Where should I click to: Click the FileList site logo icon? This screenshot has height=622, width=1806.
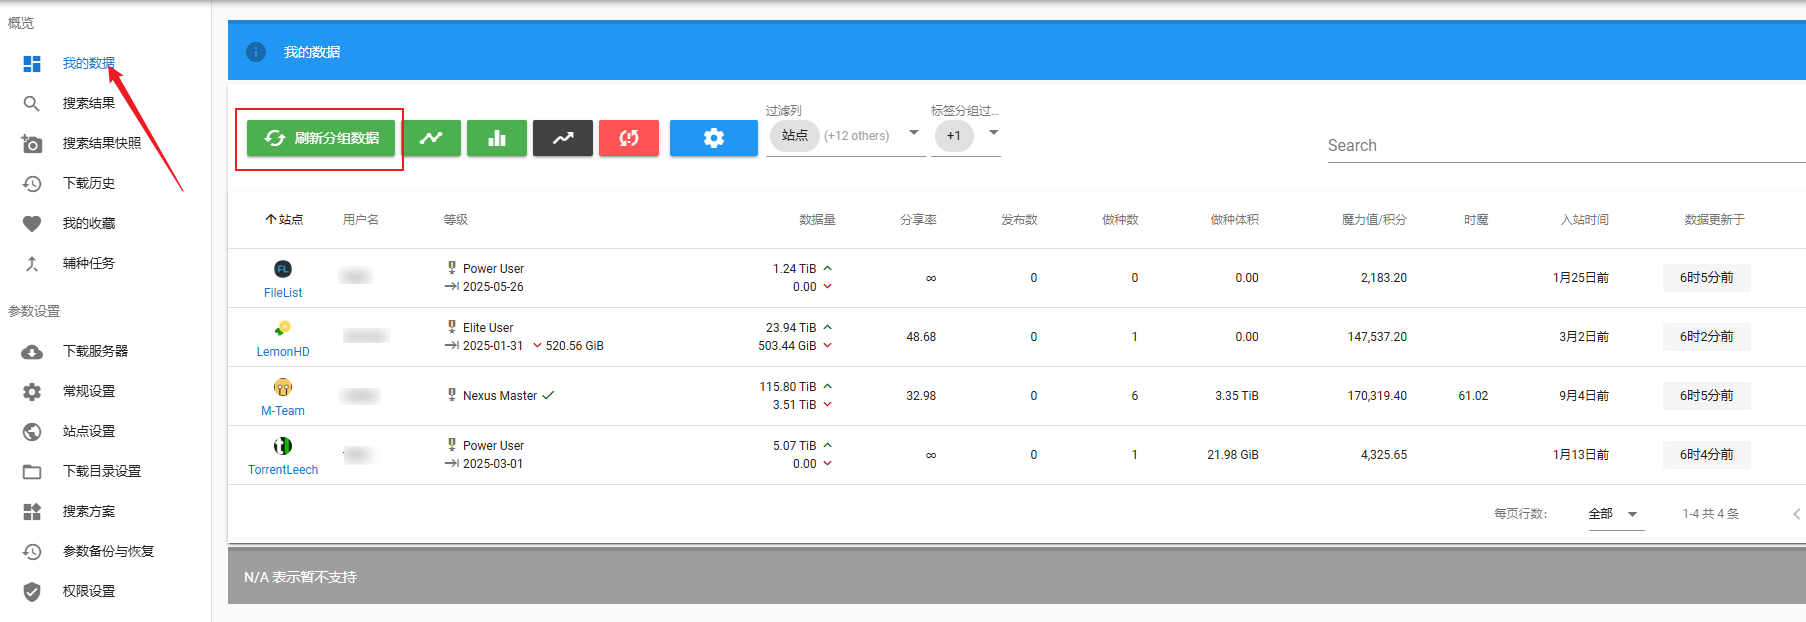(283, 269)
